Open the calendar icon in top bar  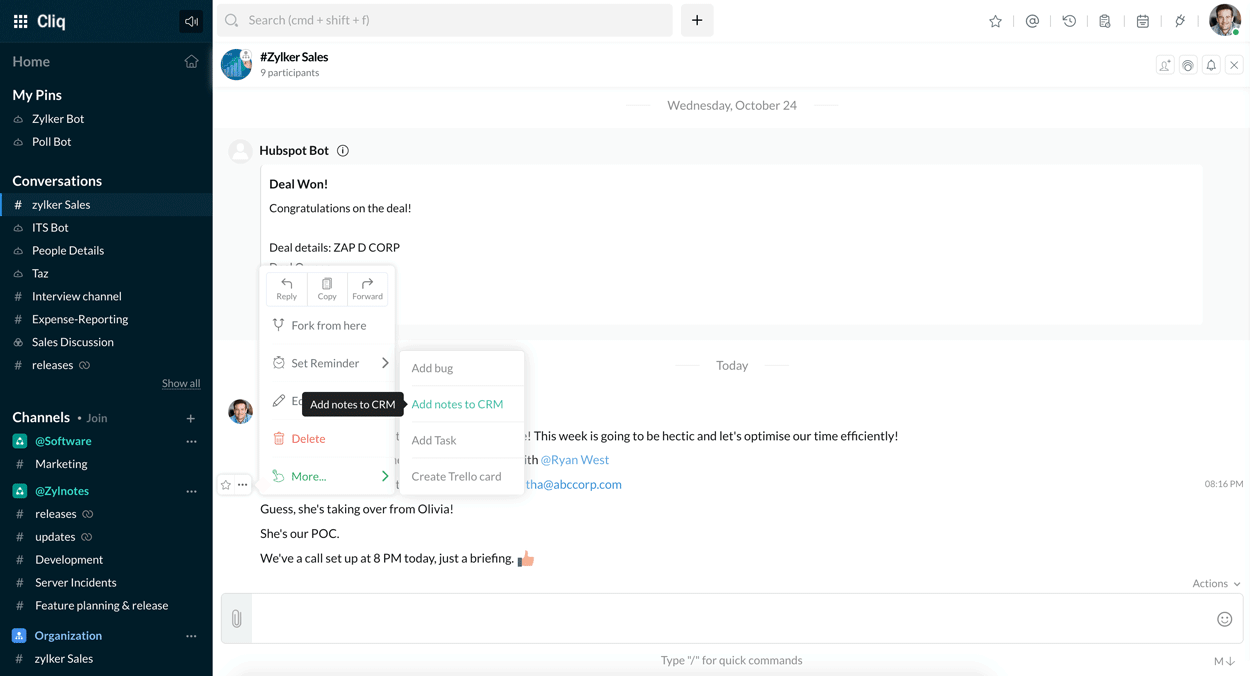(1142, 21)
